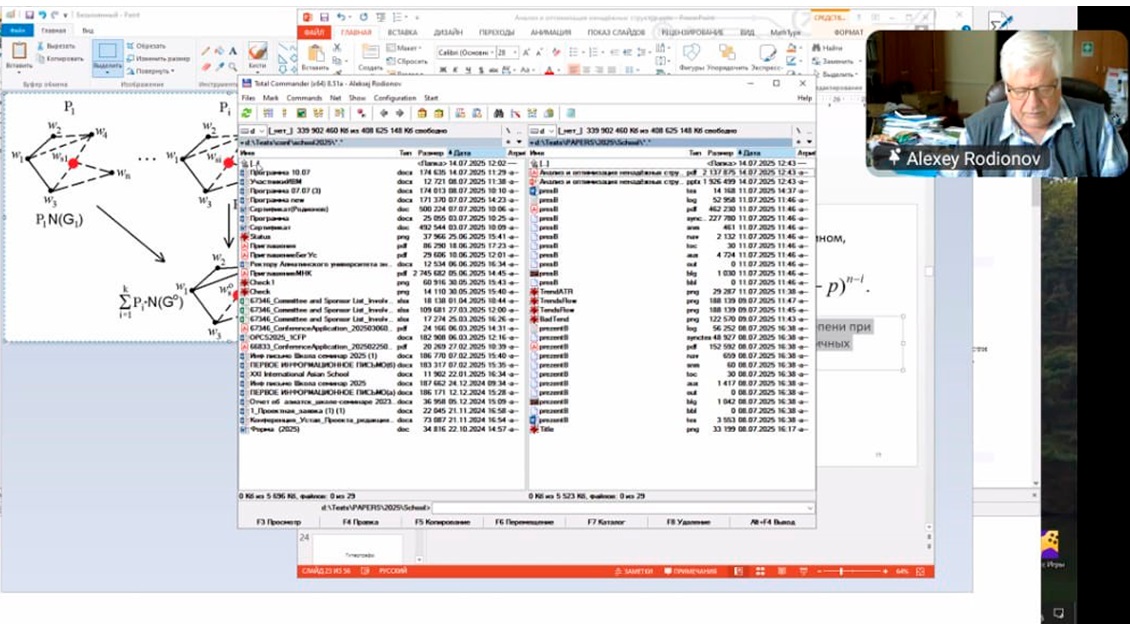This screenshot has width=1130, height=630.
Task: Open the binoculars Search icon in Total Commander
Action: click(x=499, y=113)
